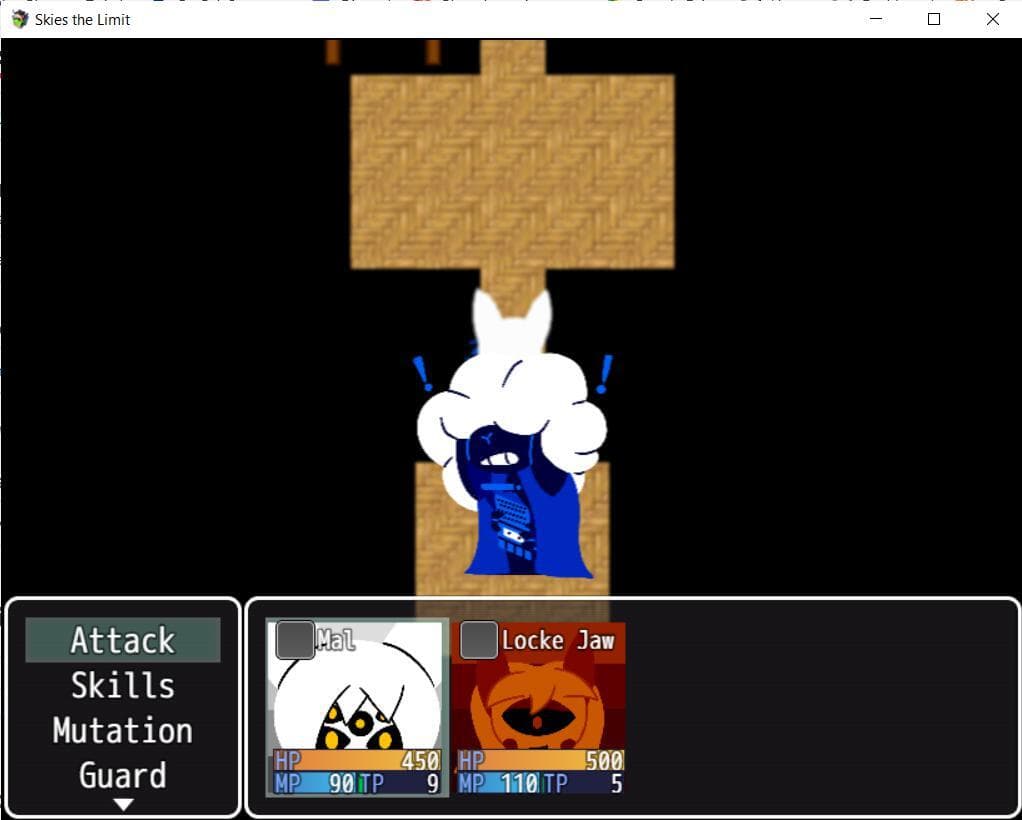Click the right blue exclamation mark
Image resolution: width=1022 pixels, height=820 pixels.
click(x=604, y=374)
